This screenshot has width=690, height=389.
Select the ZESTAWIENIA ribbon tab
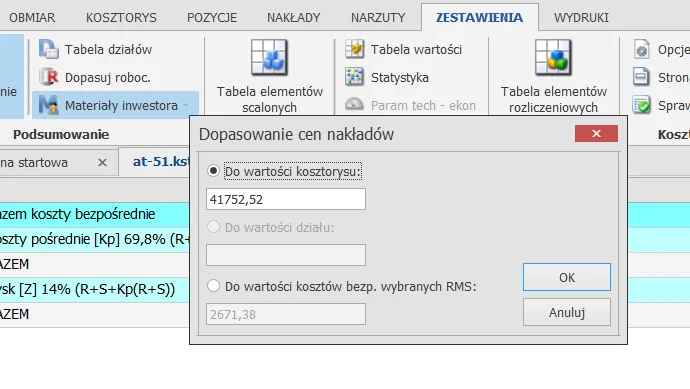(480, 18)
